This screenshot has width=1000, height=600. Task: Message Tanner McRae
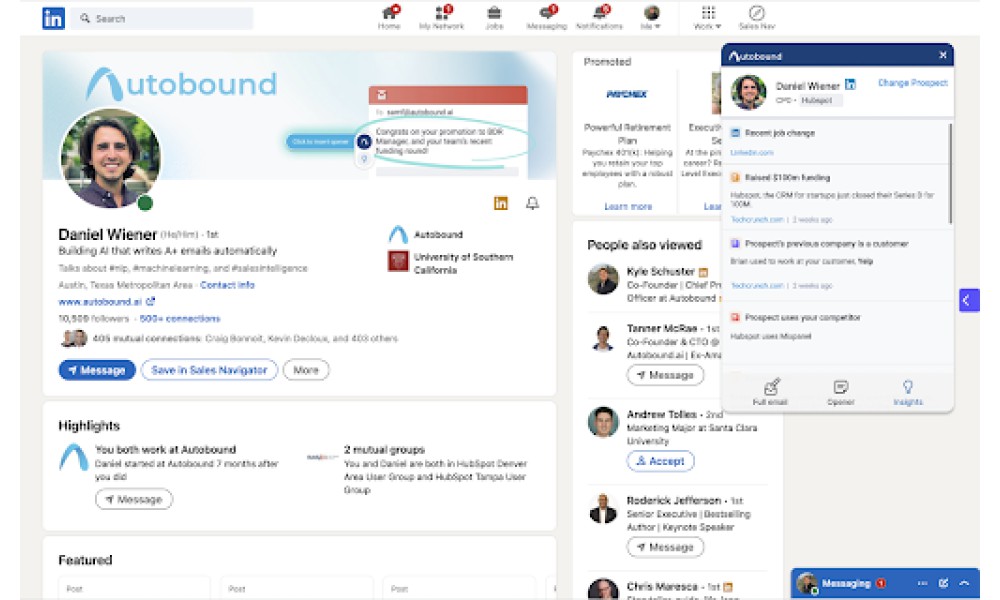click(x=665, y=375)
